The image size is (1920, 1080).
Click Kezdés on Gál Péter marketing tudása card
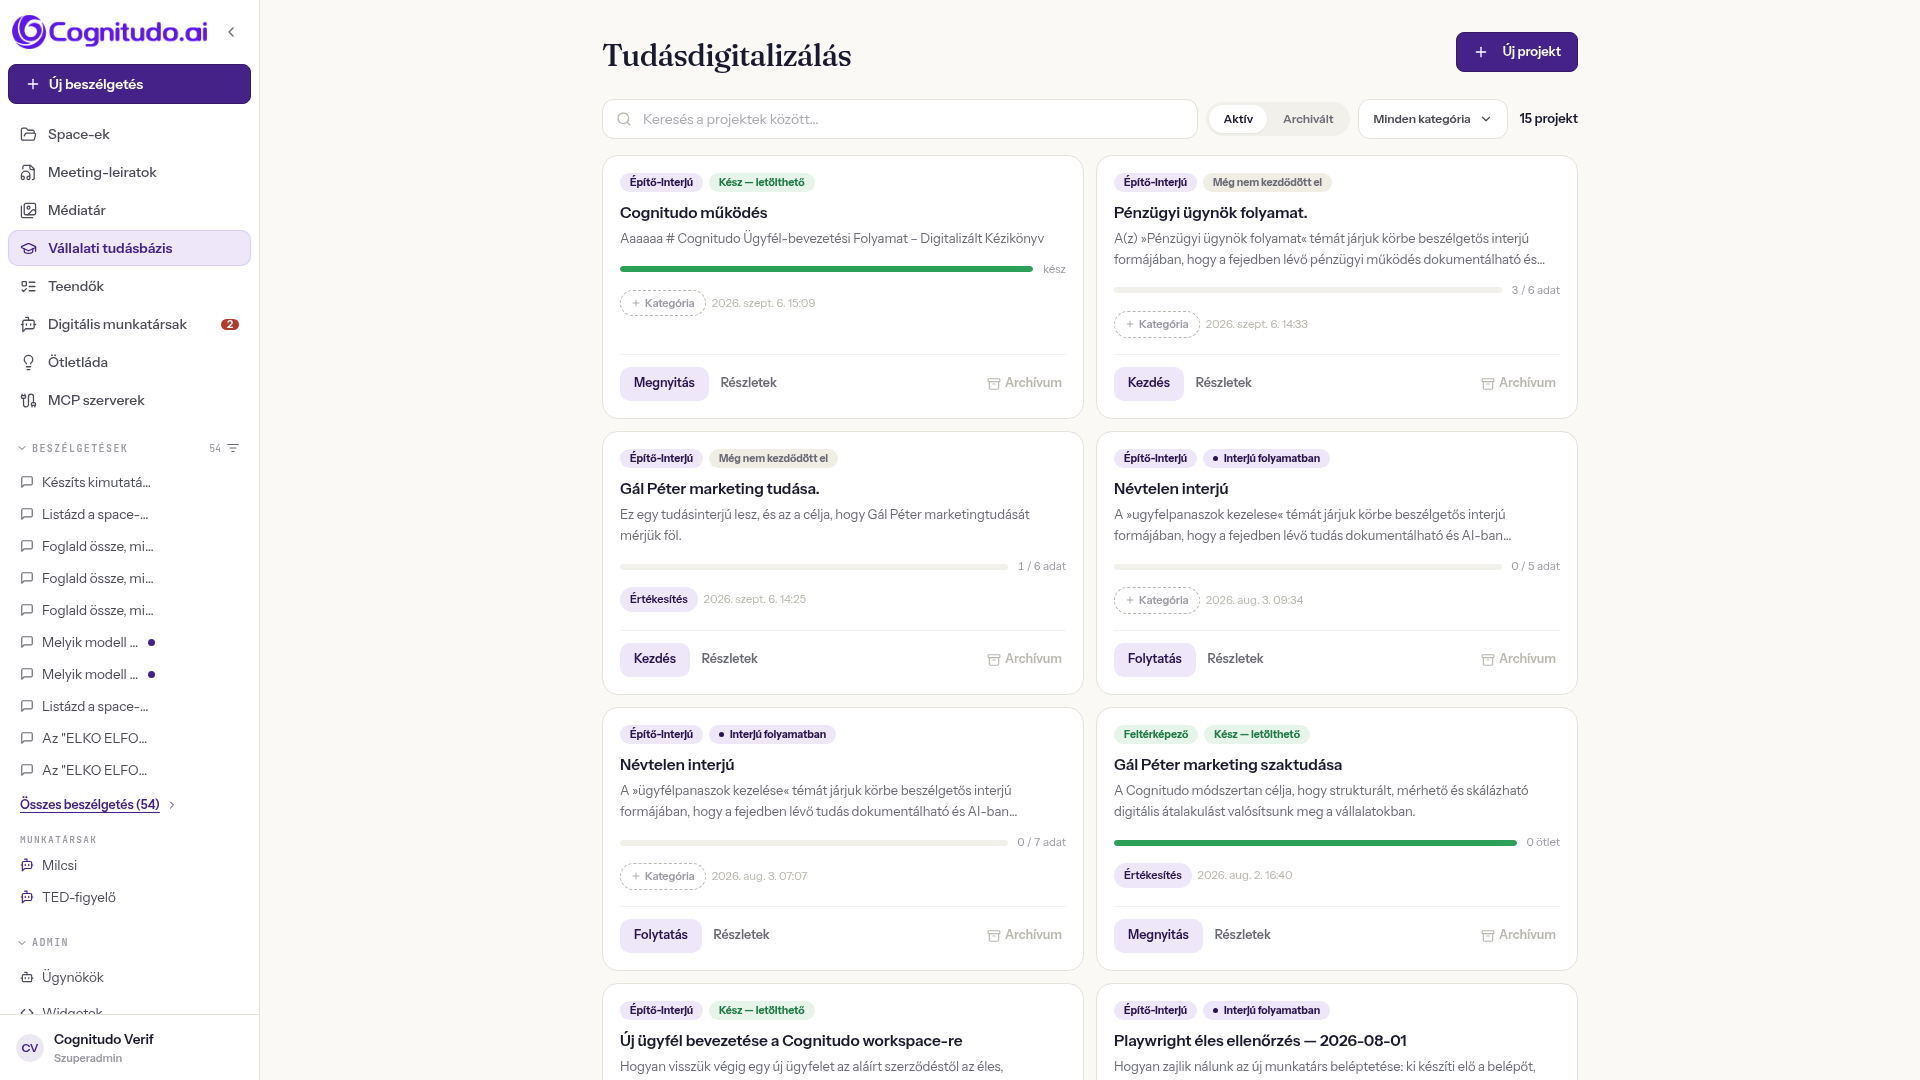pos(655,659)
